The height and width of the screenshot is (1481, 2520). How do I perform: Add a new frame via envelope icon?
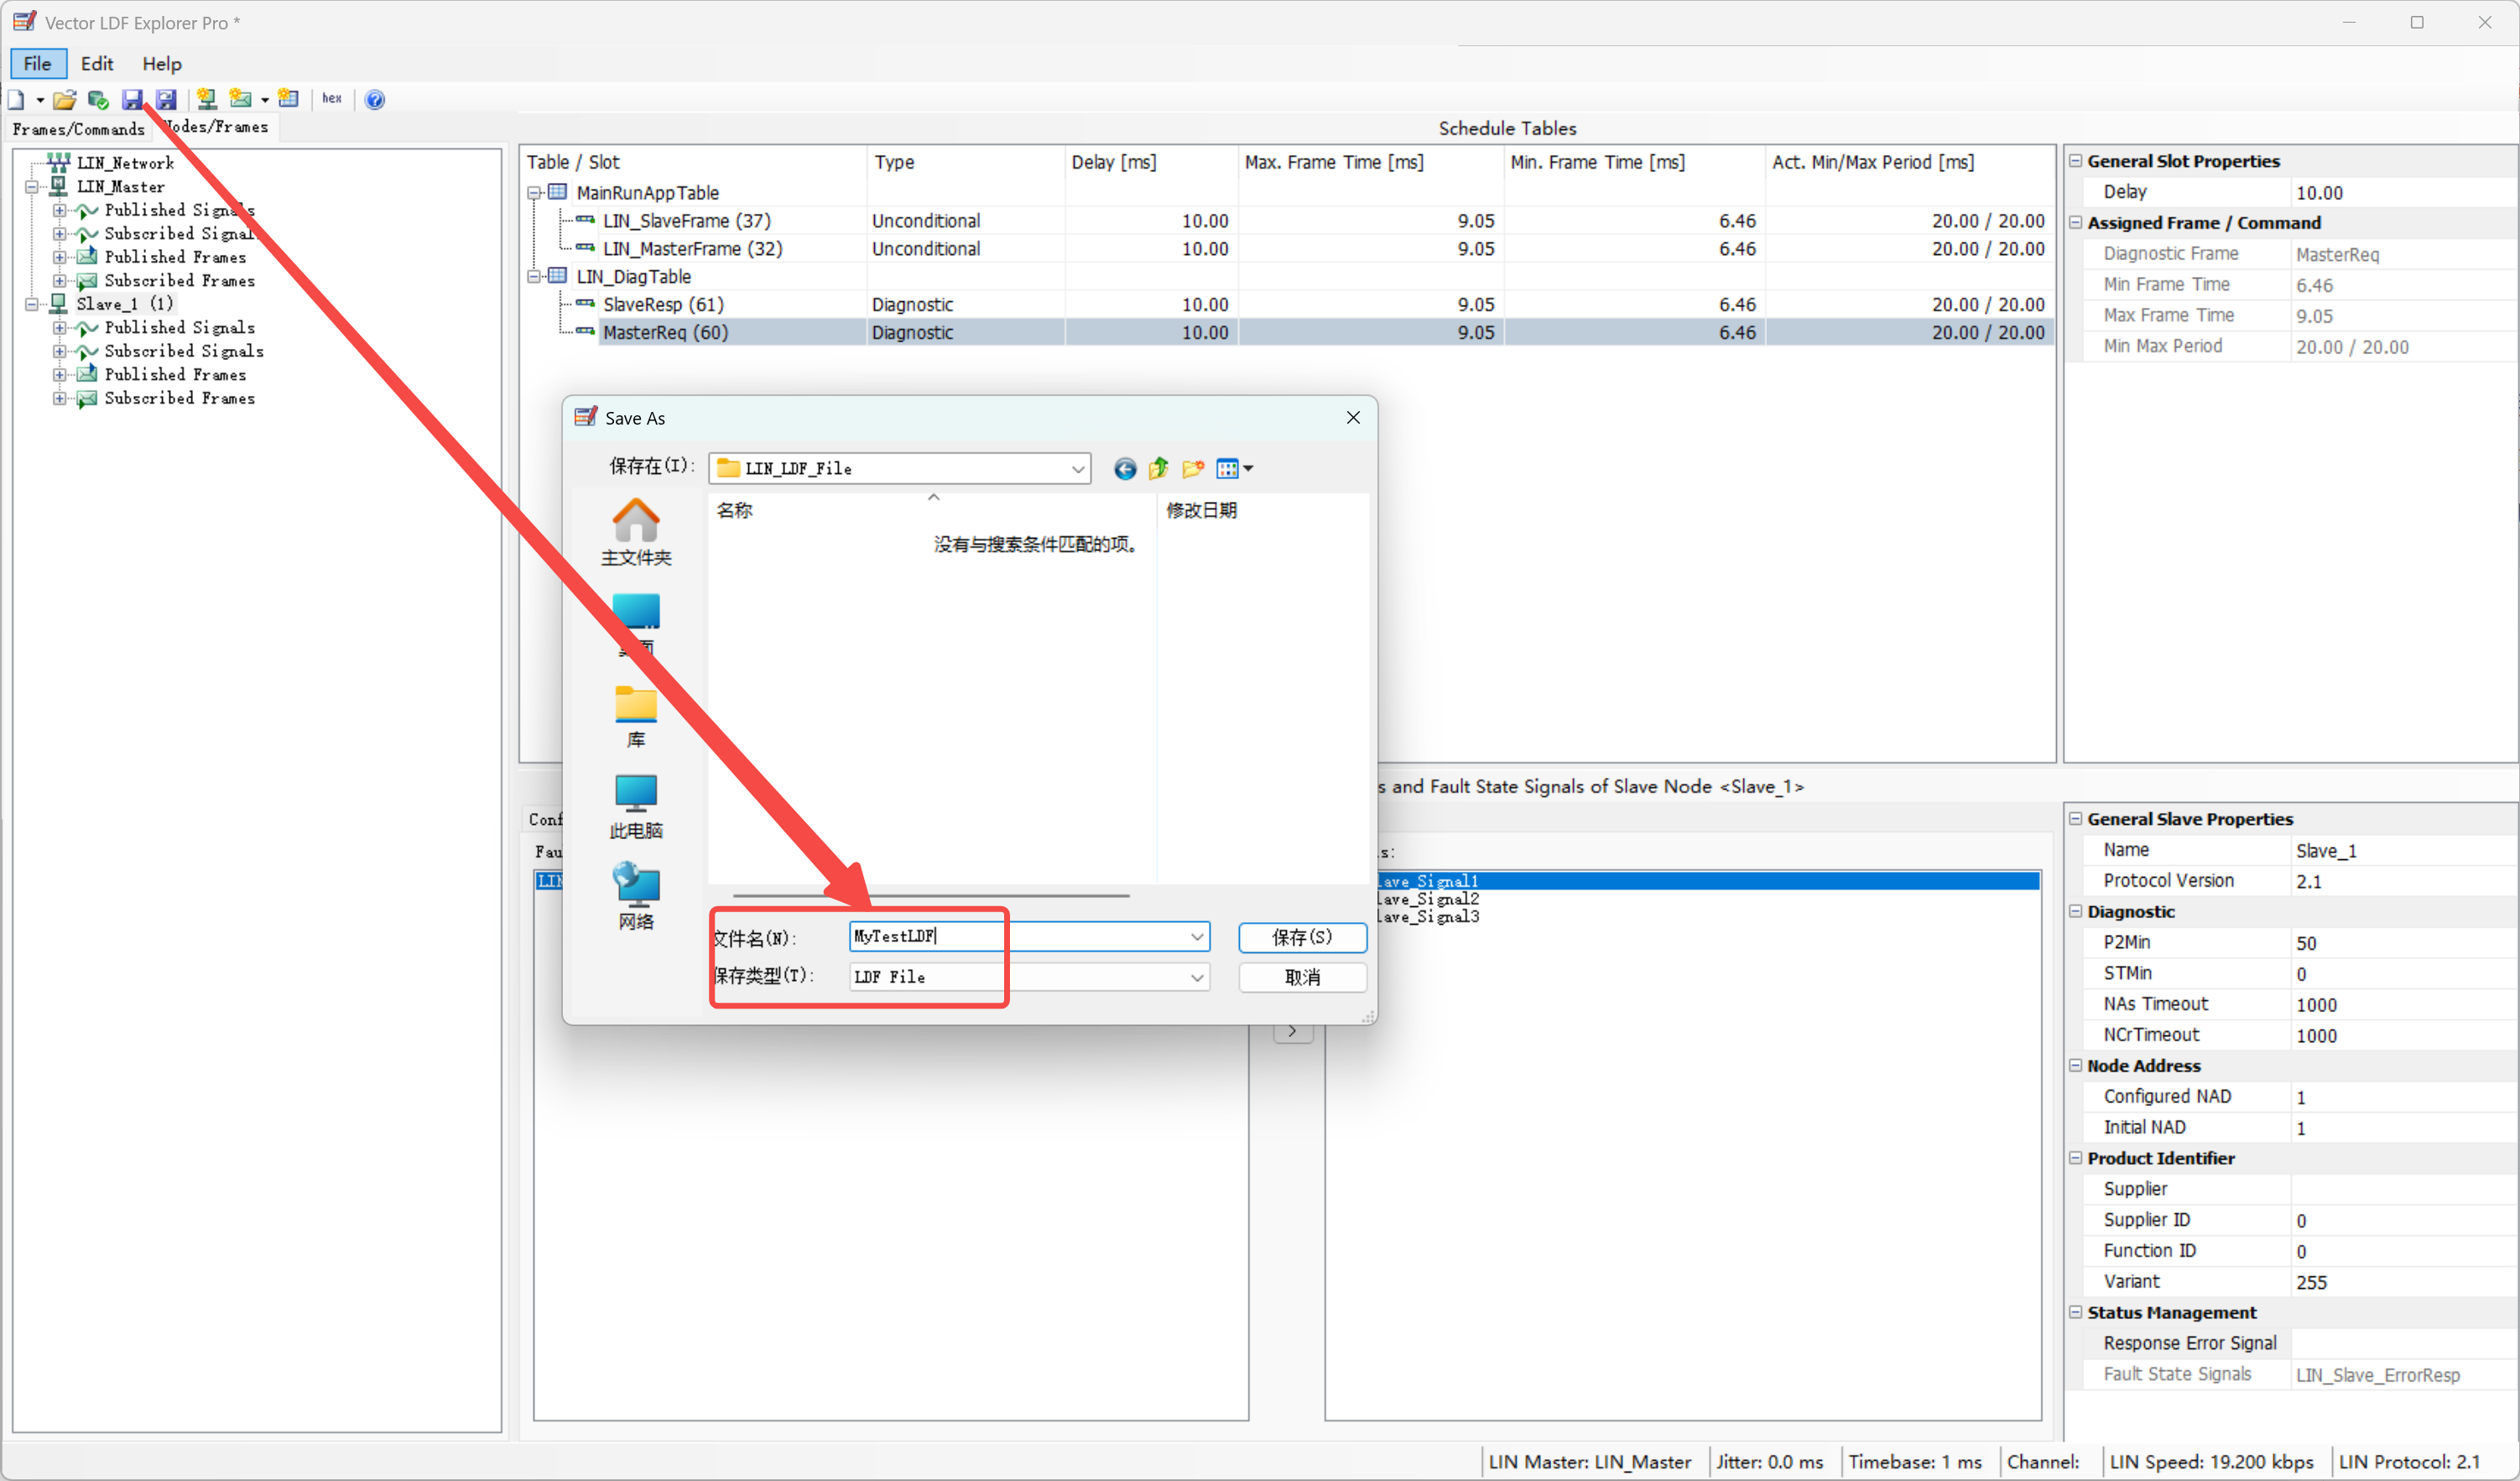(x=240, y=99)
